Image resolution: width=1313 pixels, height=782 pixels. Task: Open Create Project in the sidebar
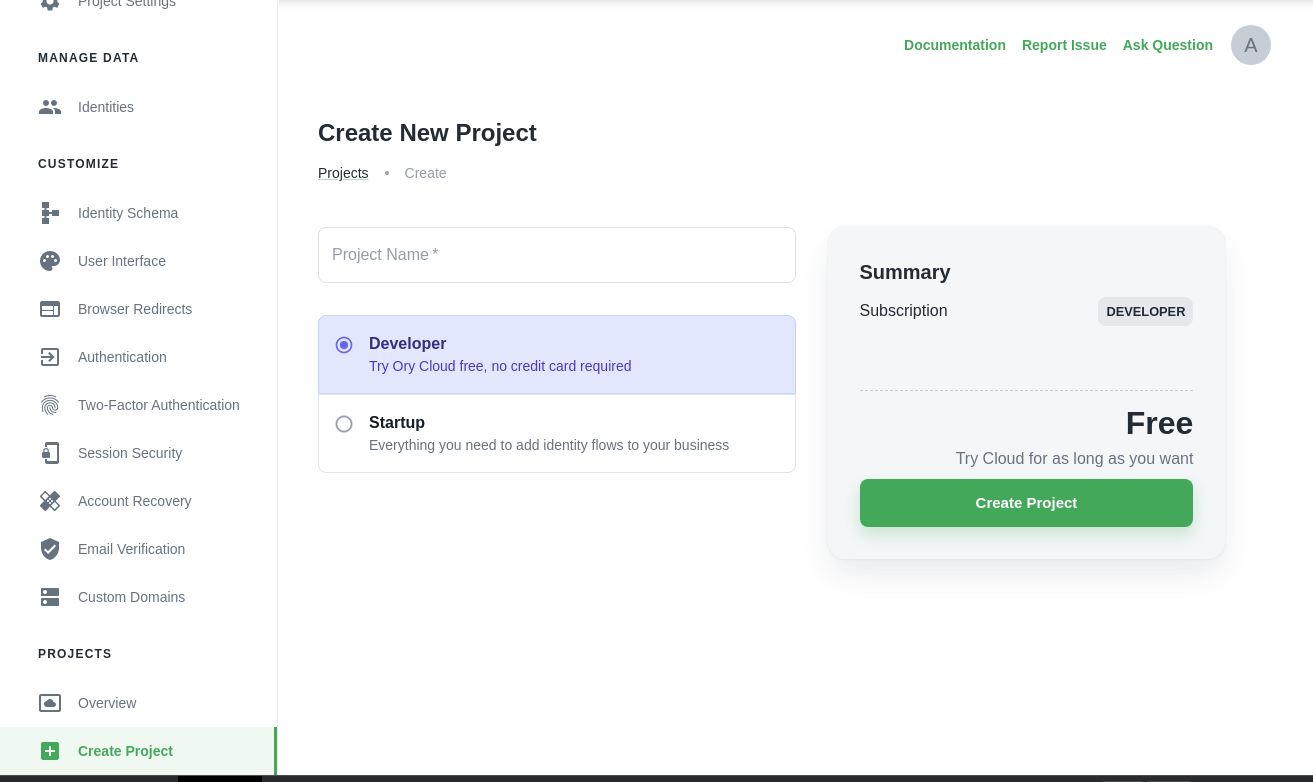[x=125, y=751]
